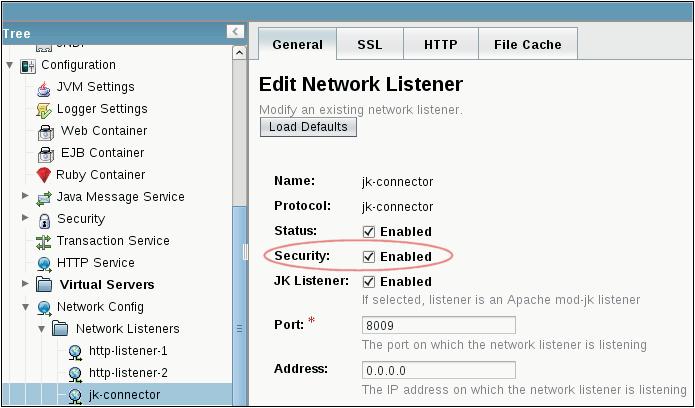Click the Ruby Container gem icon
695x408 pixels.
pos(43,175)
